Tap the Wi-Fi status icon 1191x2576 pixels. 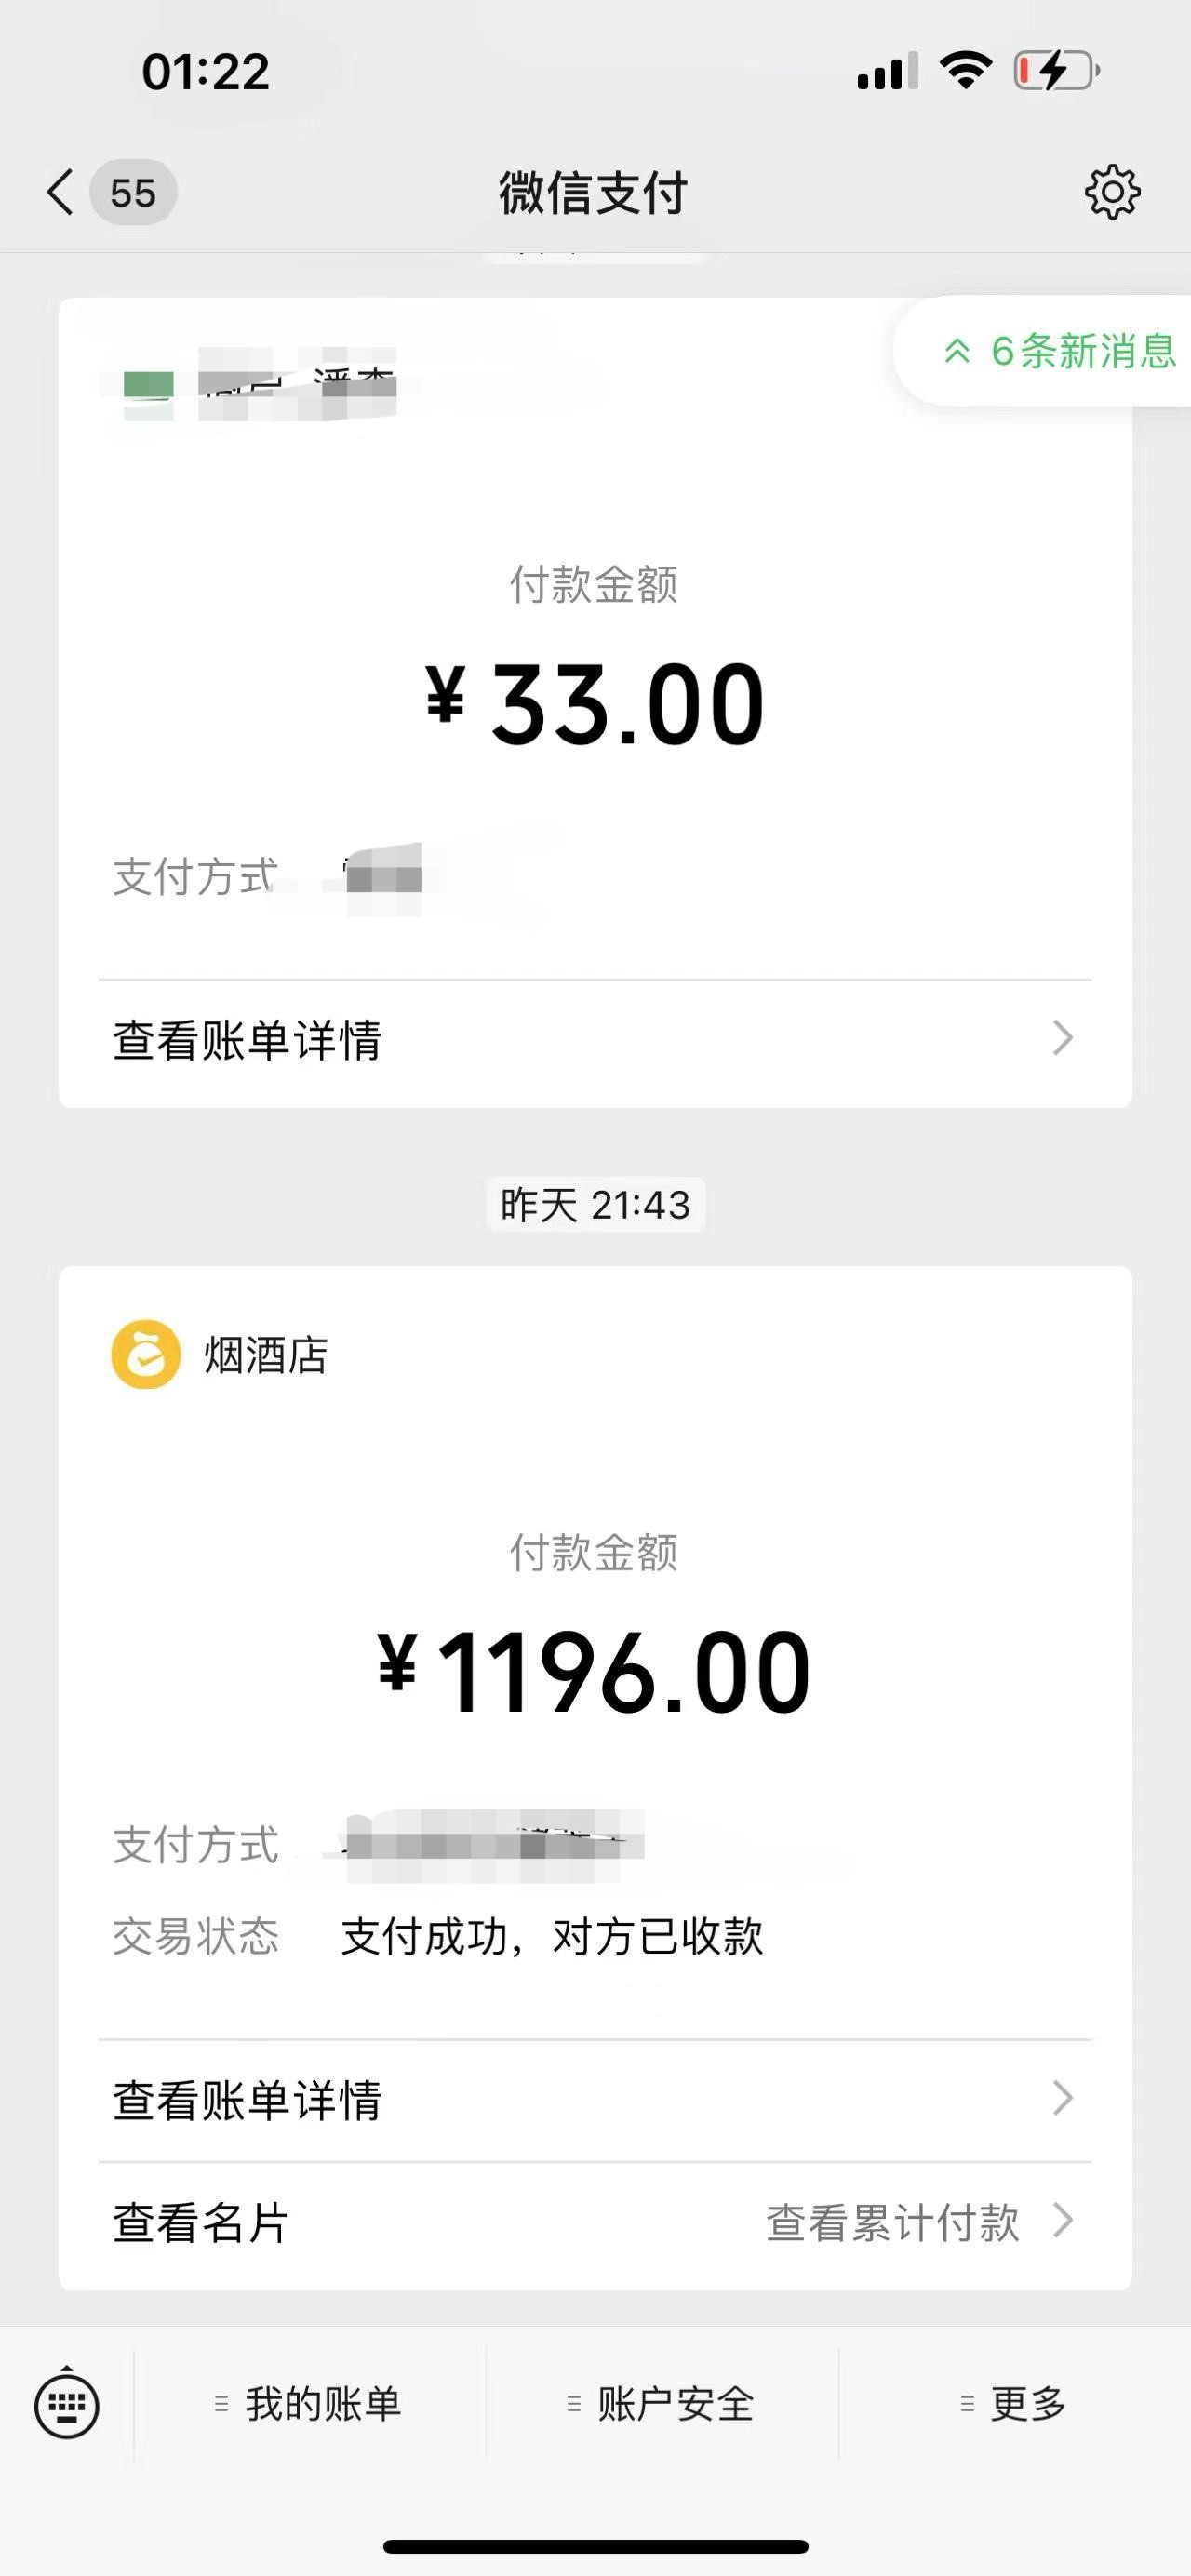(x=965, y=71)
